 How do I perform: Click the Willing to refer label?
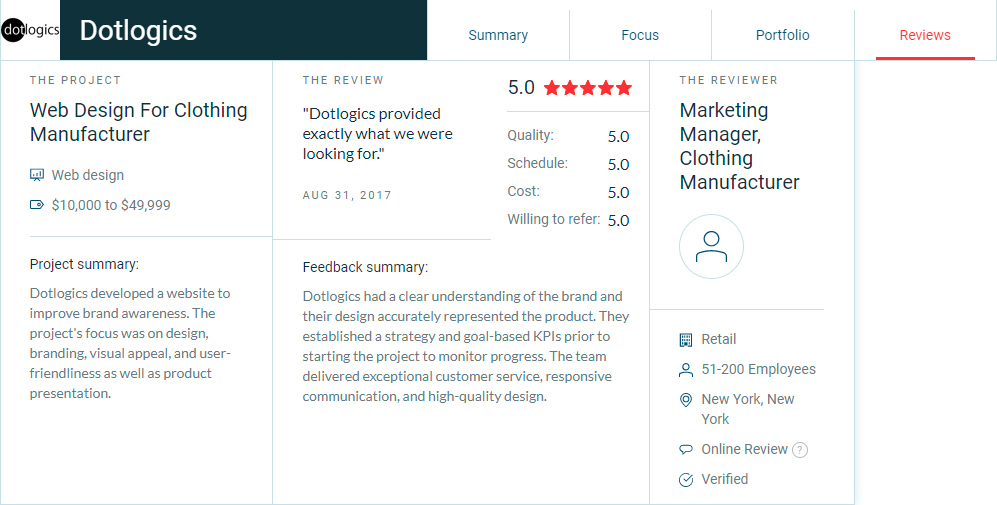tap(553, 219)
